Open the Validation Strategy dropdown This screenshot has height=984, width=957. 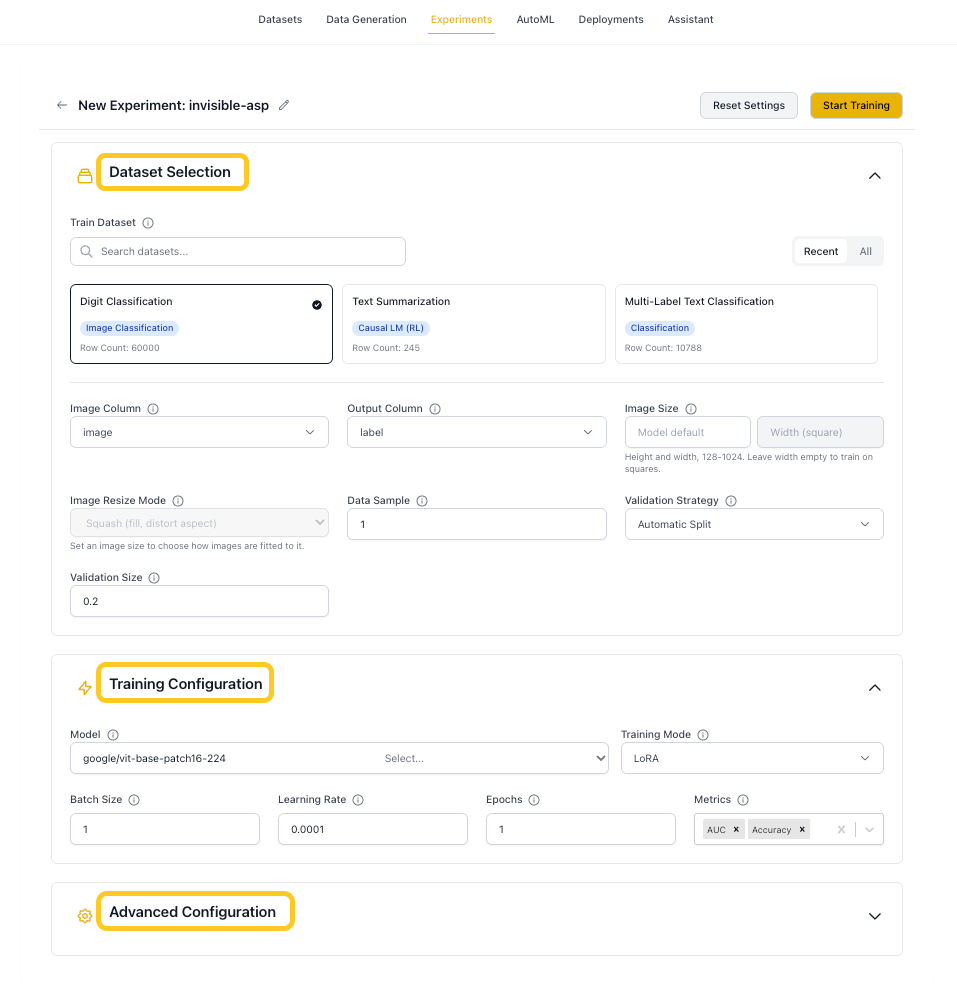[x=754, y=524]
